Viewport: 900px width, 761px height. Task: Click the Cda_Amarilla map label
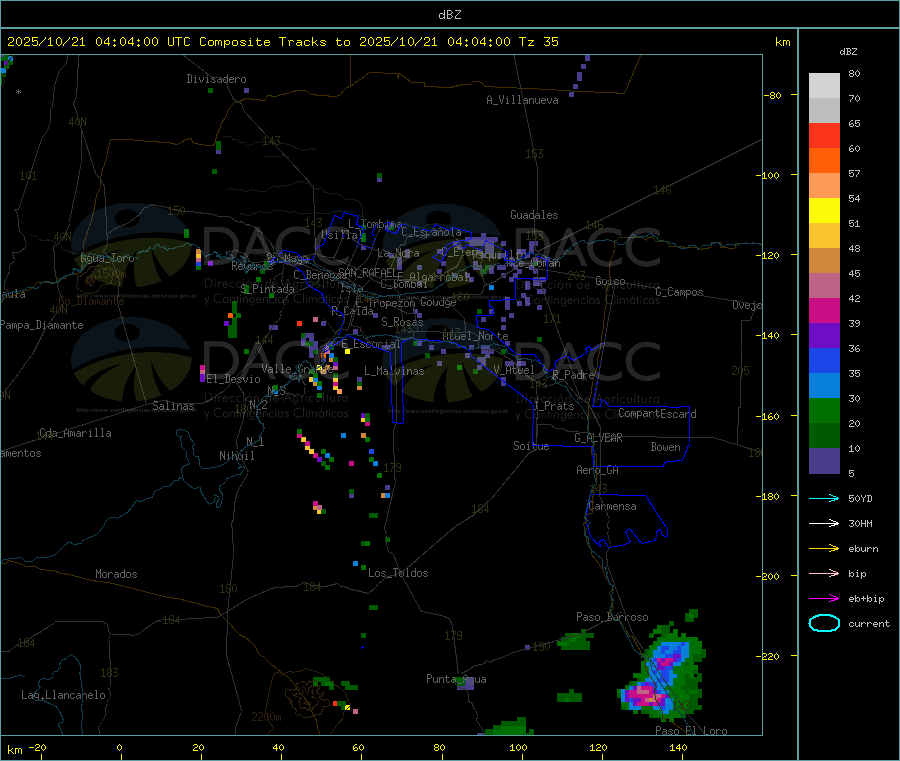pos(75,433)
